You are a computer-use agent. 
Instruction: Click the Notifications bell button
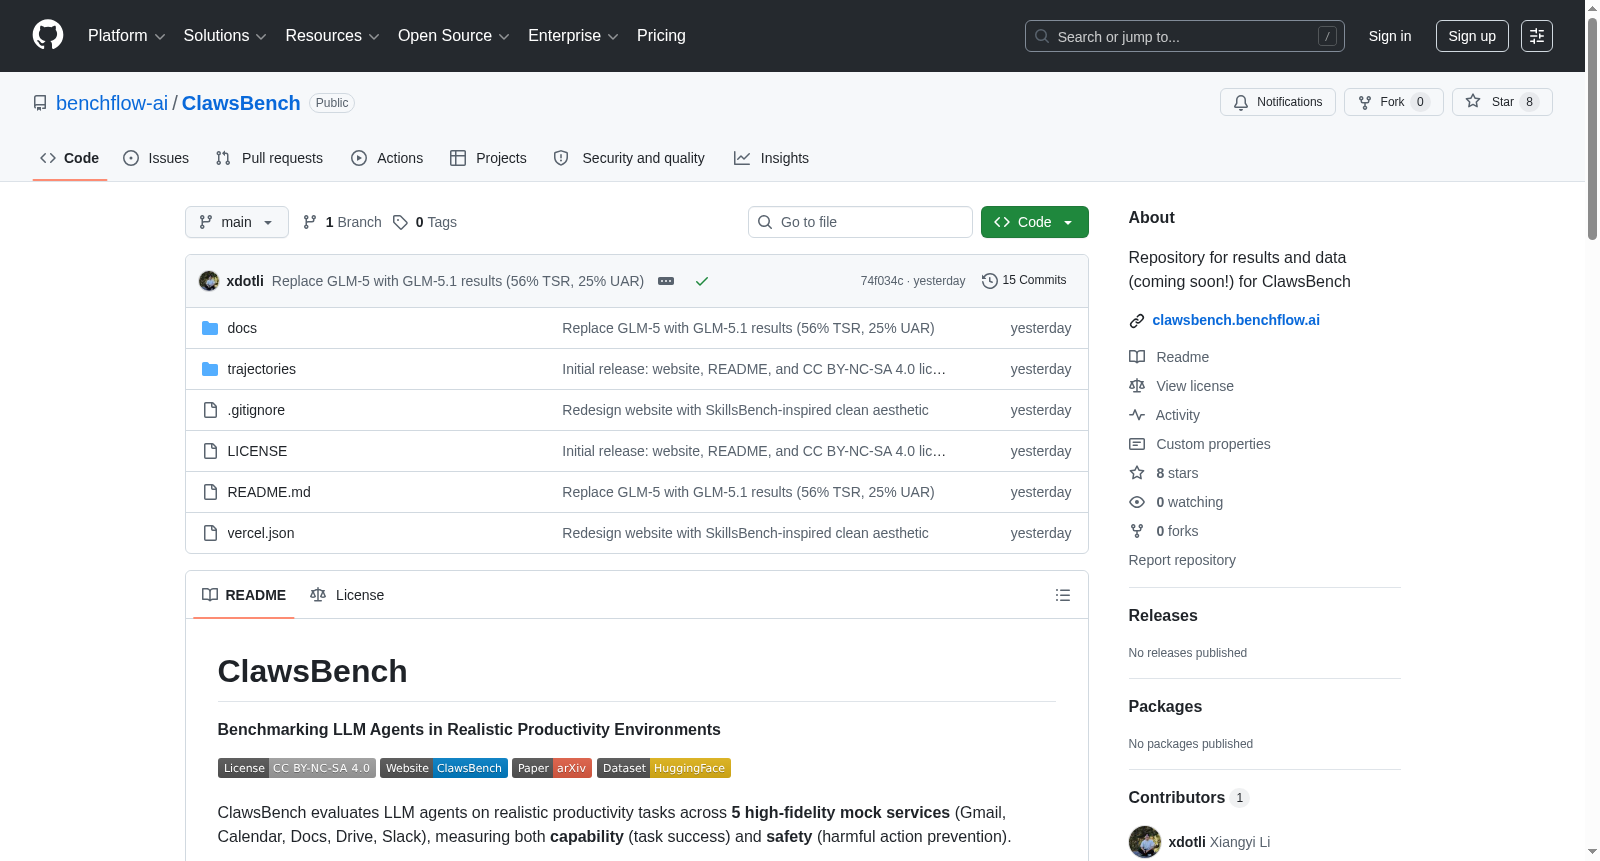1278,102
